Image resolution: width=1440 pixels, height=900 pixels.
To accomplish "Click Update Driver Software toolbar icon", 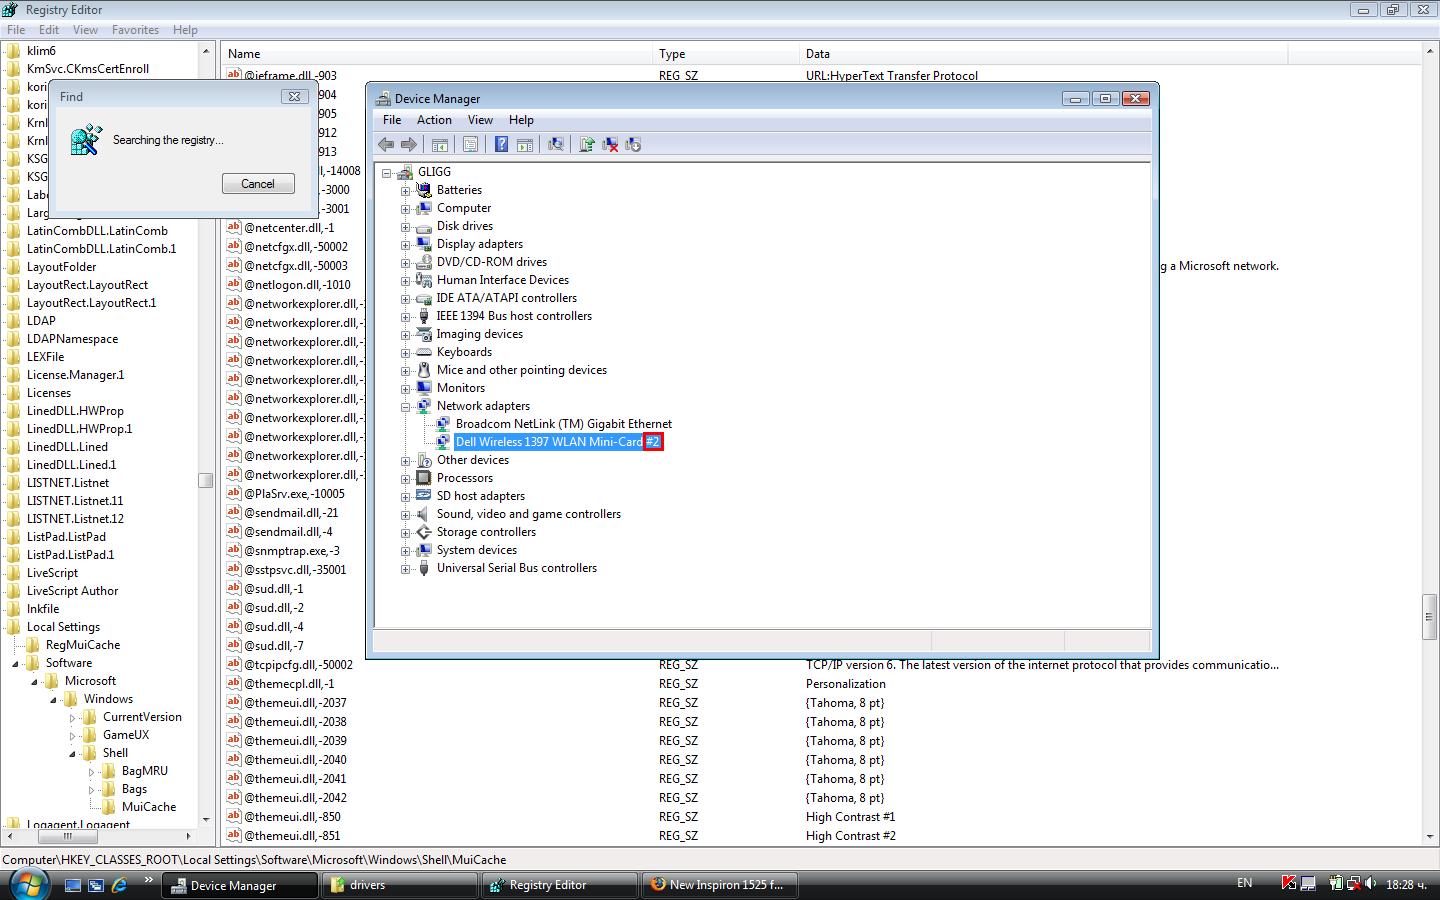I will [x=586, y=145].
